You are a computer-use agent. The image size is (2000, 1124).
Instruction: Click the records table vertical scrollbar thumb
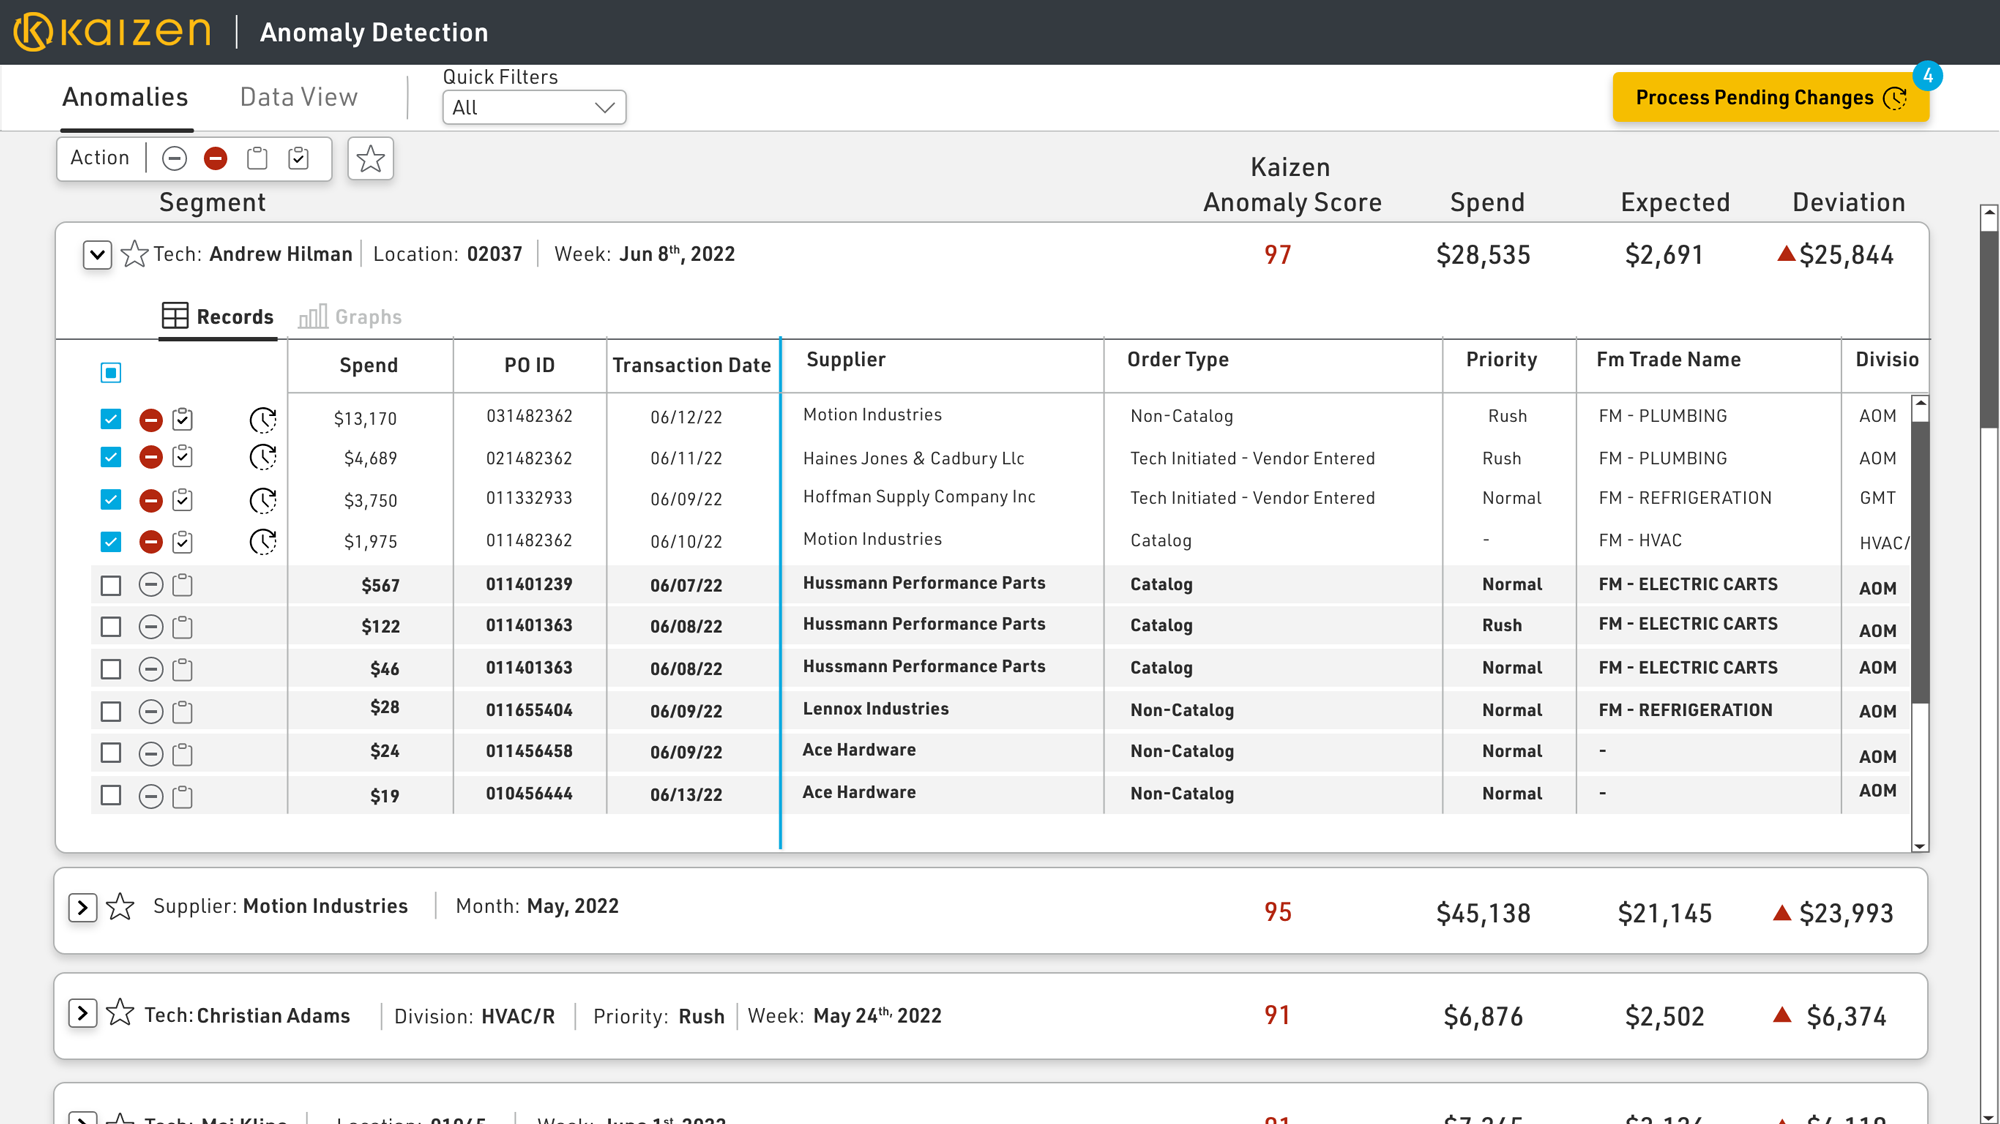1920,560
